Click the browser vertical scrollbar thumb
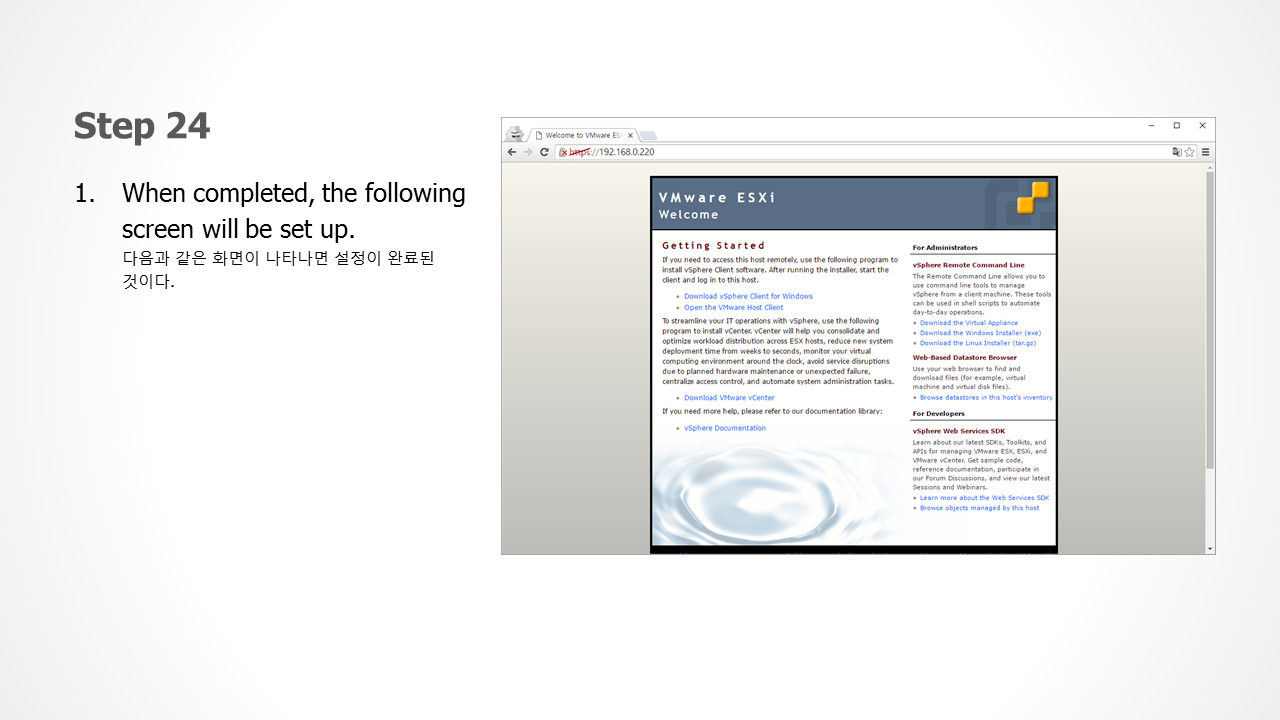 pyautogui.click(x=1209, y=319)
